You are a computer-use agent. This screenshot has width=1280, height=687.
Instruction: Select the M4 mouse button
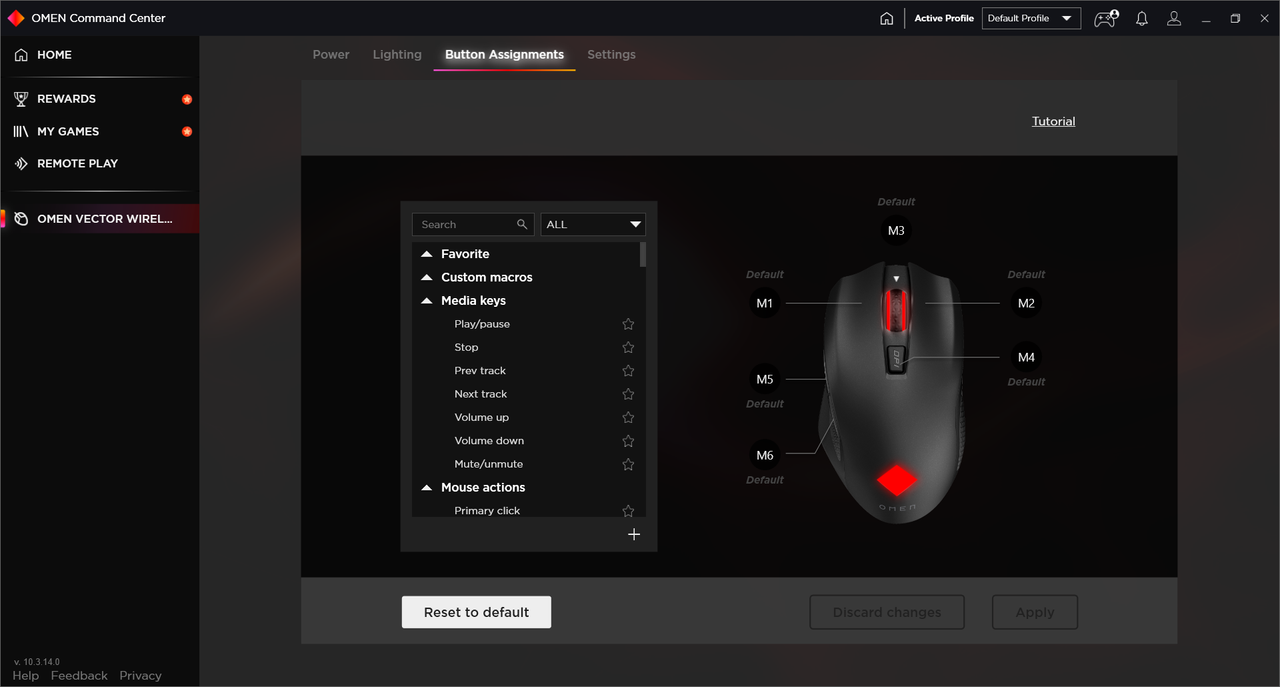(x=1026, y=357)
